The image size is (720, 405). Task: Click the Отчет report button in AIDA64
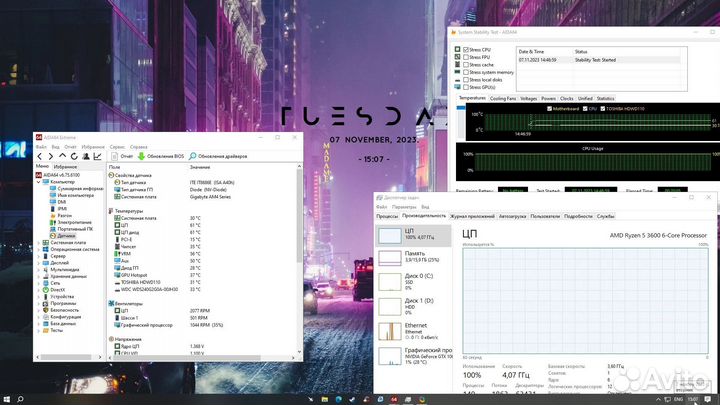click(x=122, y=157)
